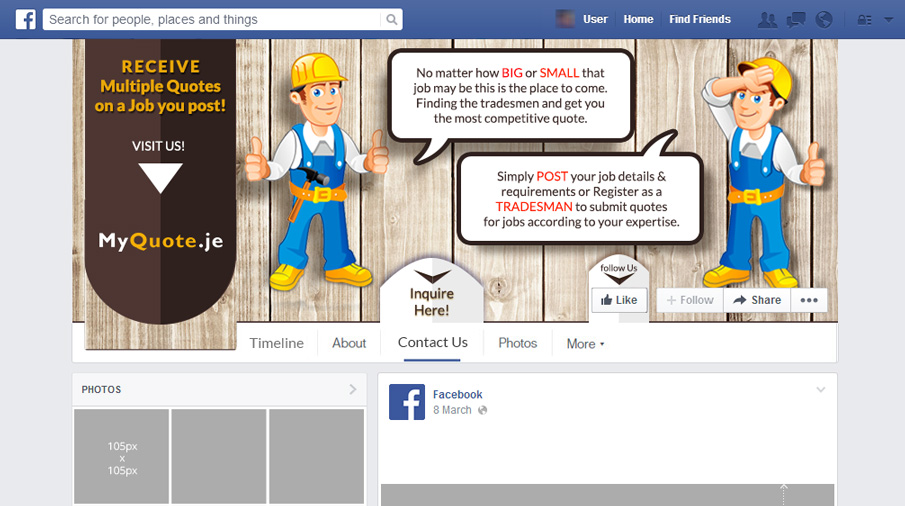905x506 pixels.
Task: Open the three-dot more actions button
Action: click(x=809, y=300)
